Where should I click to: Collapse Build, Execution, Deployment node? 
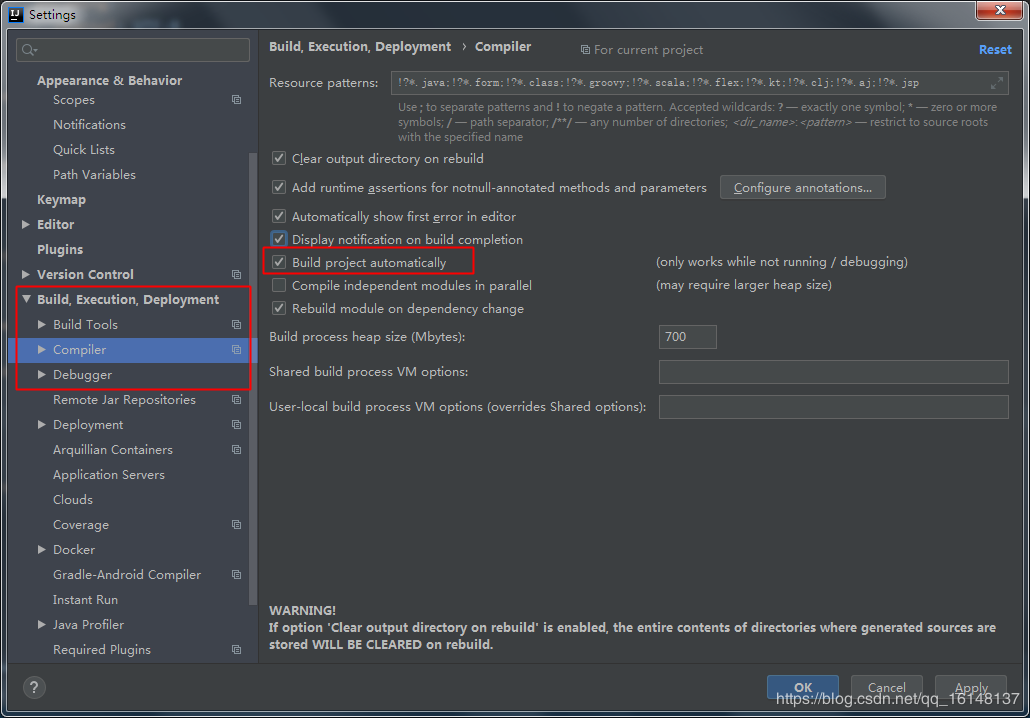pos(26,299)
